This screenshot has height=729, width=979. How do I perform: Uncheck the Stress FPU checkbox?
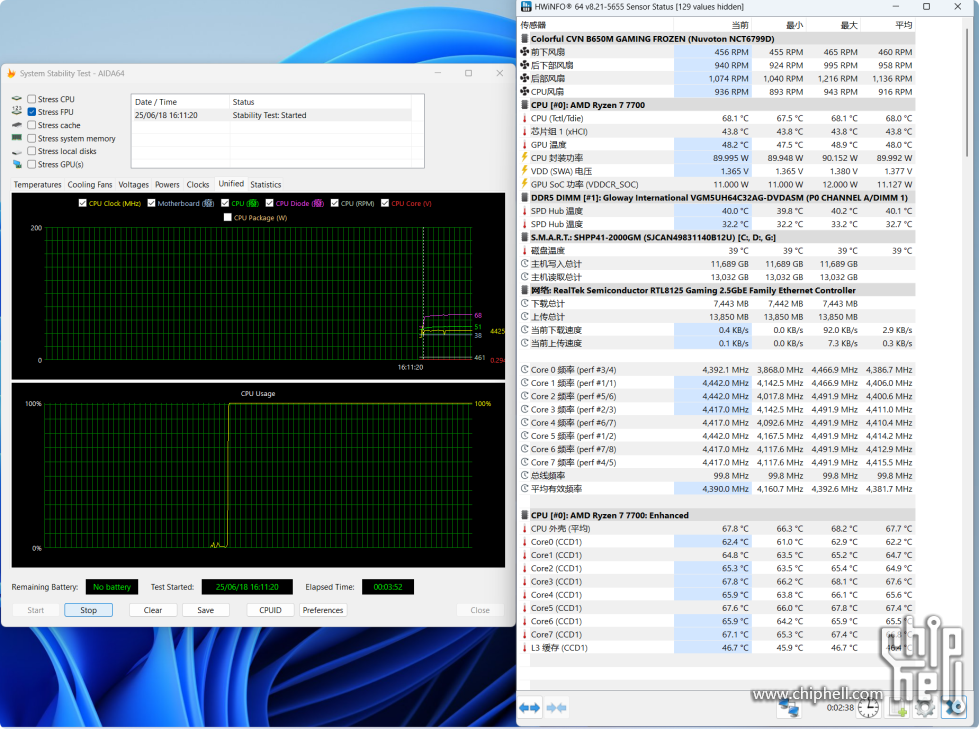tap(31, 112)
